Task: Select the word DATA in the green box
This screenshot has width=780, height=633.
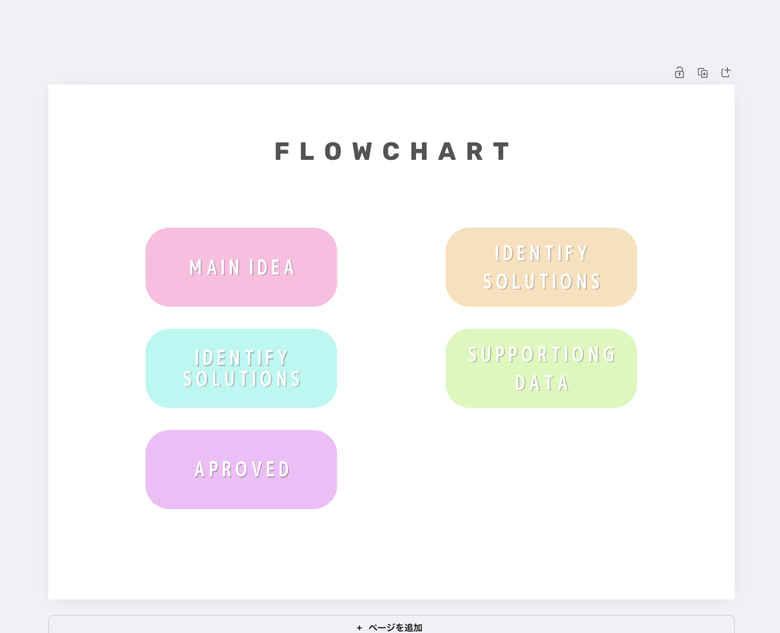Action: [542, 383]
